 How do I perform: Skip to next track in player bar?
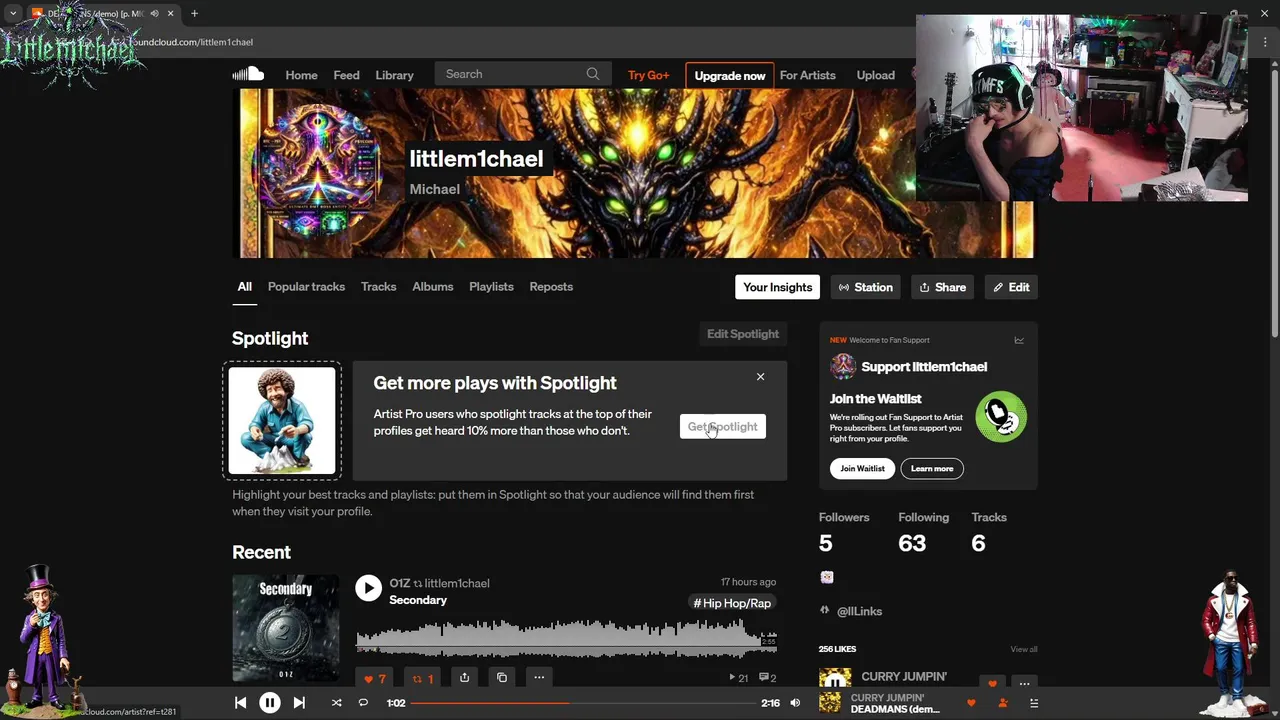[x=299, y=703]
